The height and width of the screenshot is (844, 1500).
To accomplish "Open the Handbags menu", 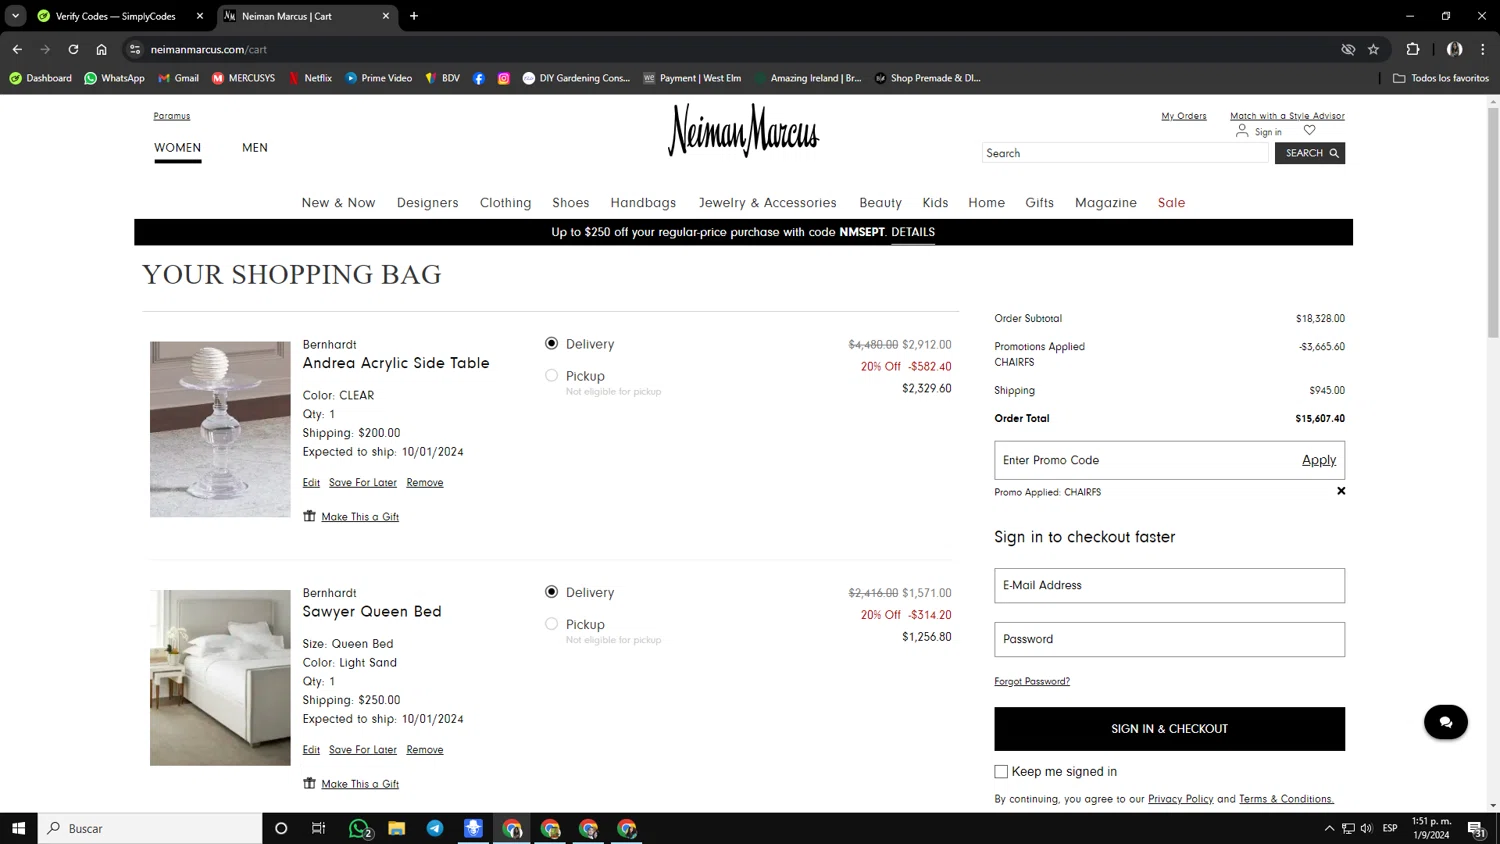I will 643,202.
